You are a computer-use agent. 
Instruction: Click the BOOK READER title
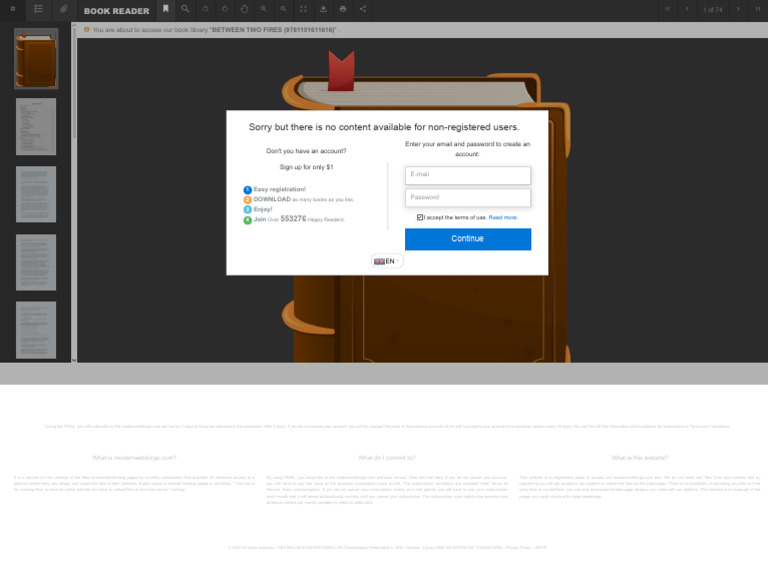[117, 11]
